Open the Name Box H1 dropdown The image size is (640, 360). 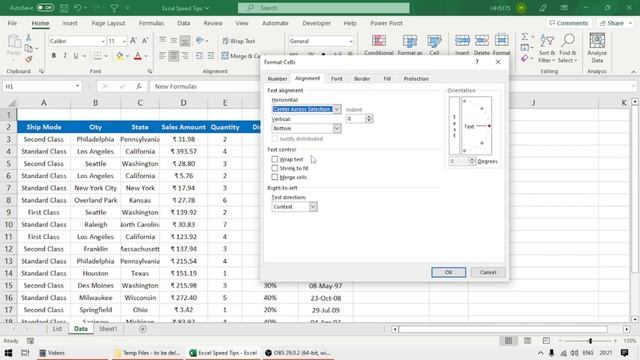tap(77, 86)
